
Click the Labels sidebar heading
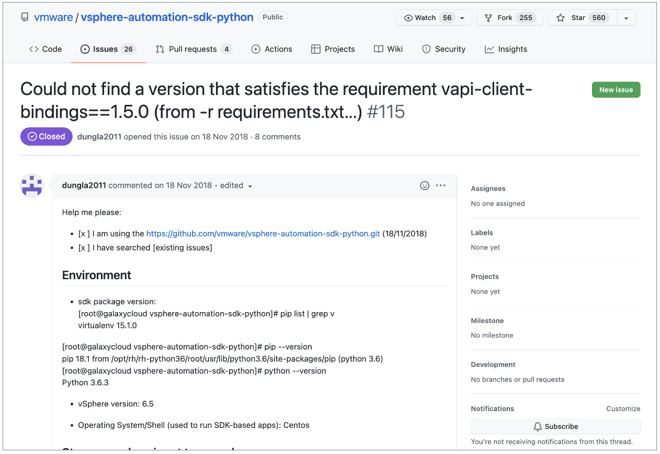(x=482, y=233)
